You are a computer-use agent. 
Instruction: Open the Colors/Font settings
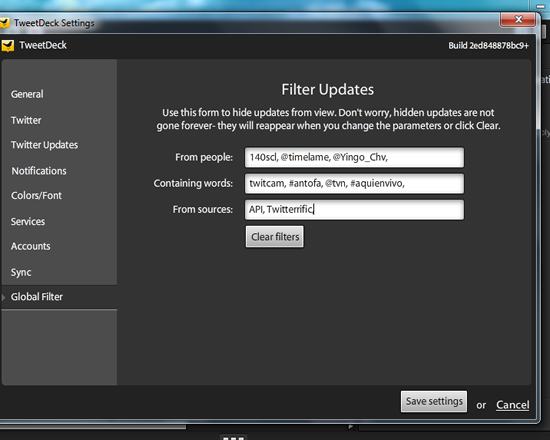point(36,195)
